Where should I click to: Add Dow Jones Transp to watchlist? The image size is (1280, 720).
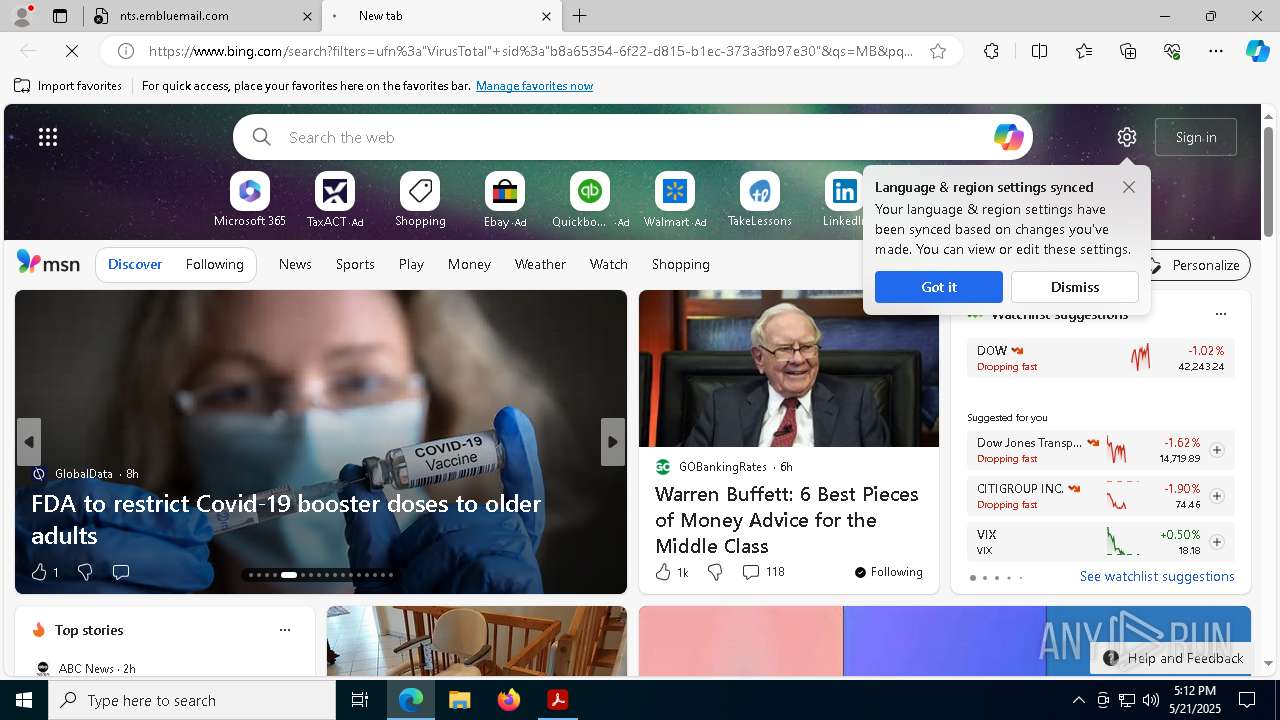click(x=1217, y=450)
